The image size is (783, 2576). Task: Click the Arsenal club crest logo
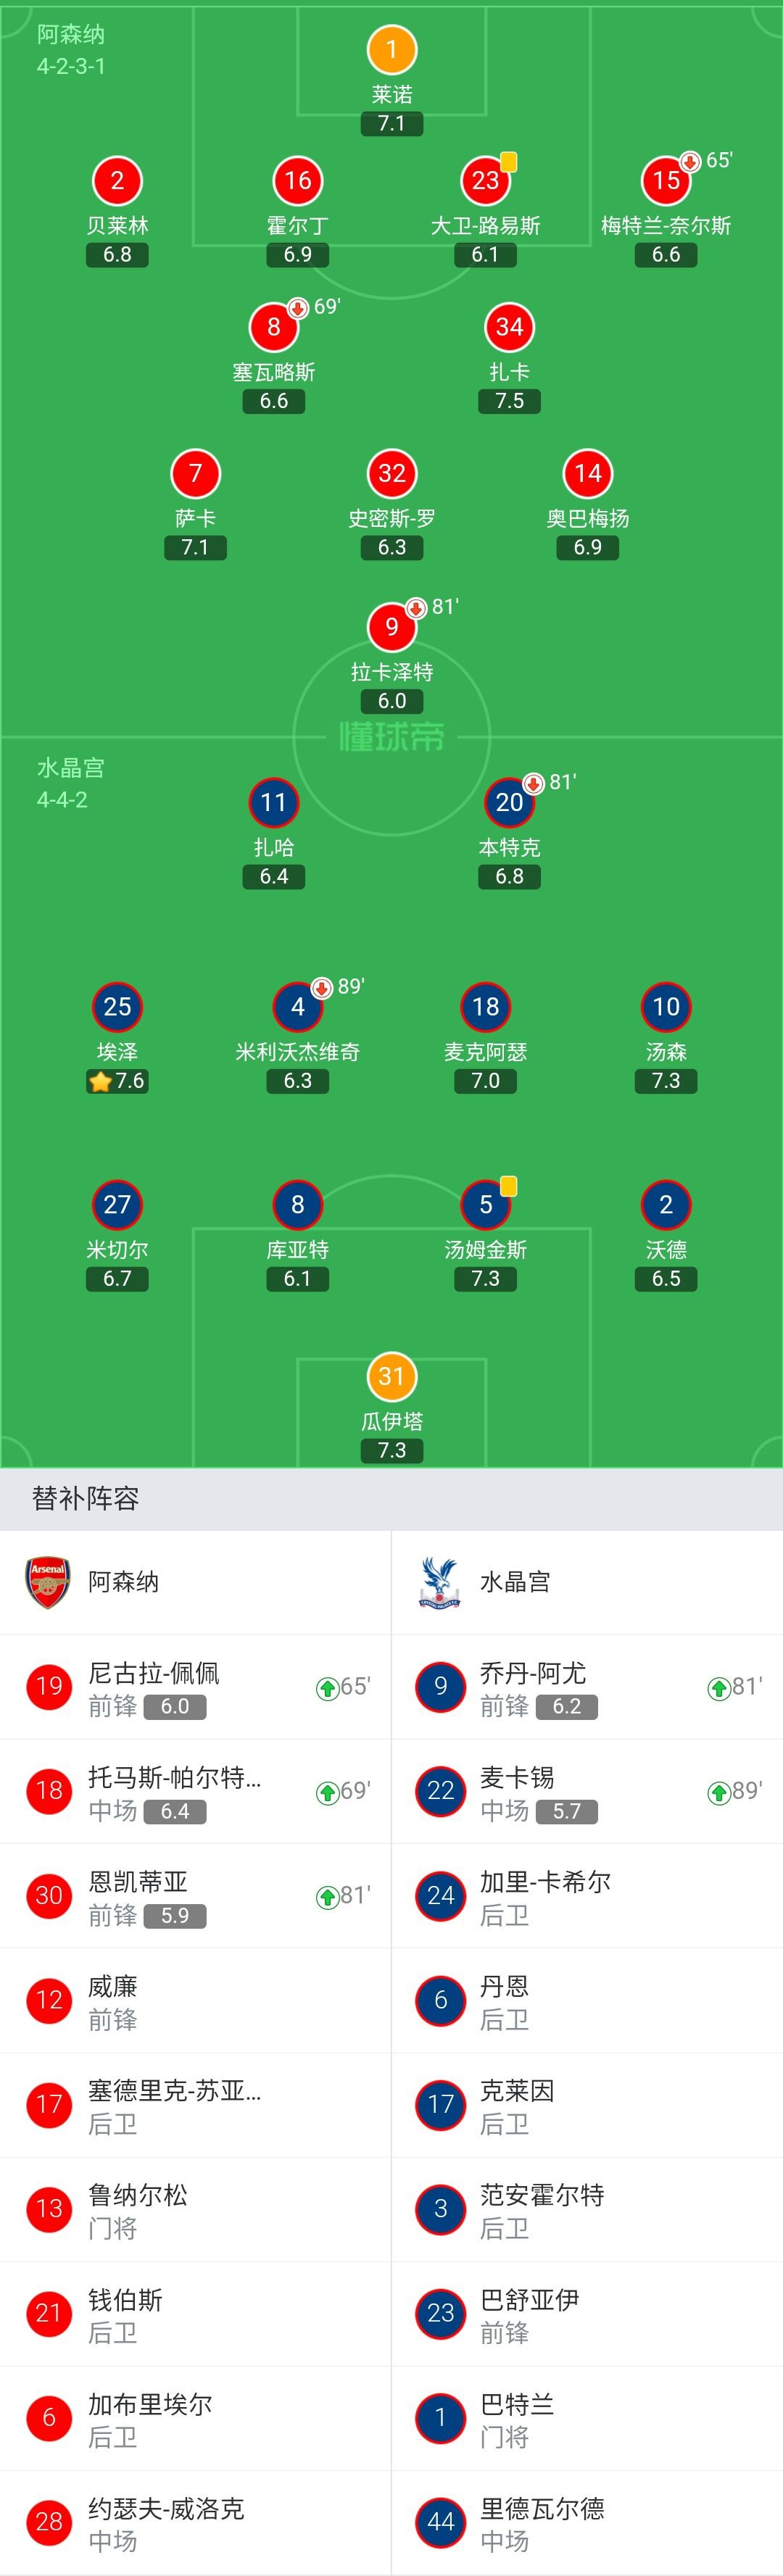pos(48,1582)
